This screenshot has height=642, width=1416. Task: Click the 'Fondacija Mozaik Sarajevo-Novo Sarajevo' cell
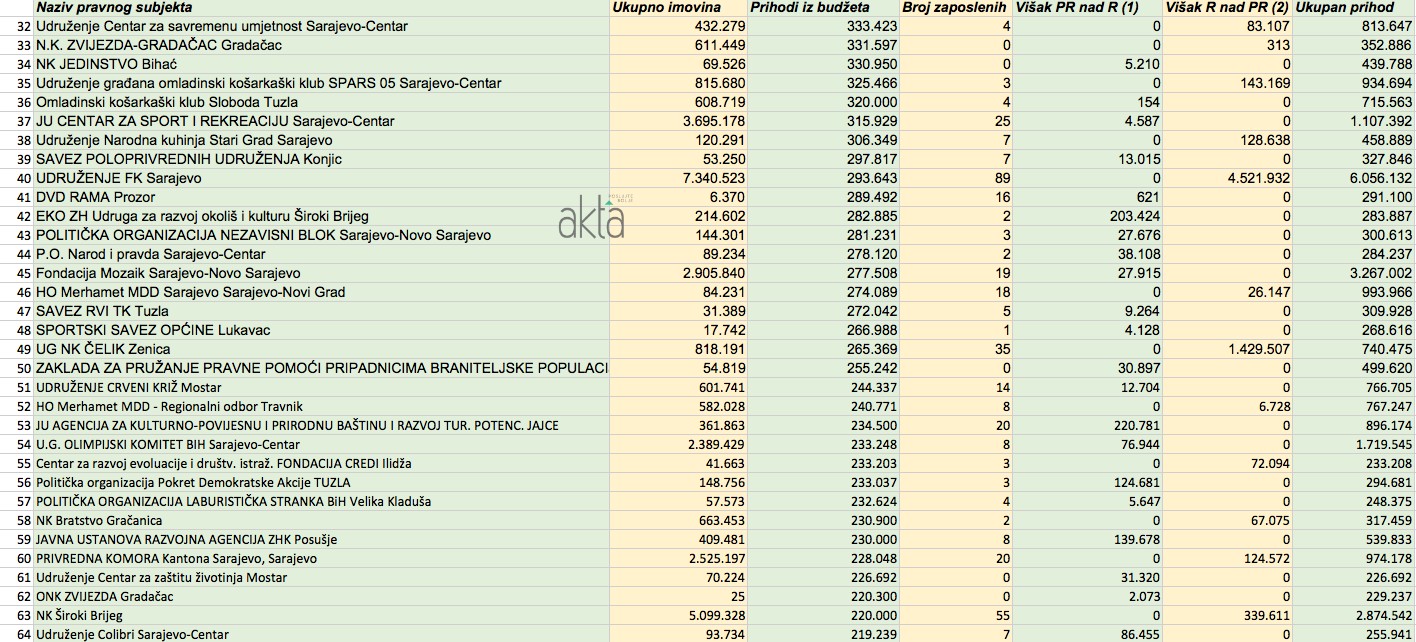pos(168,273)
